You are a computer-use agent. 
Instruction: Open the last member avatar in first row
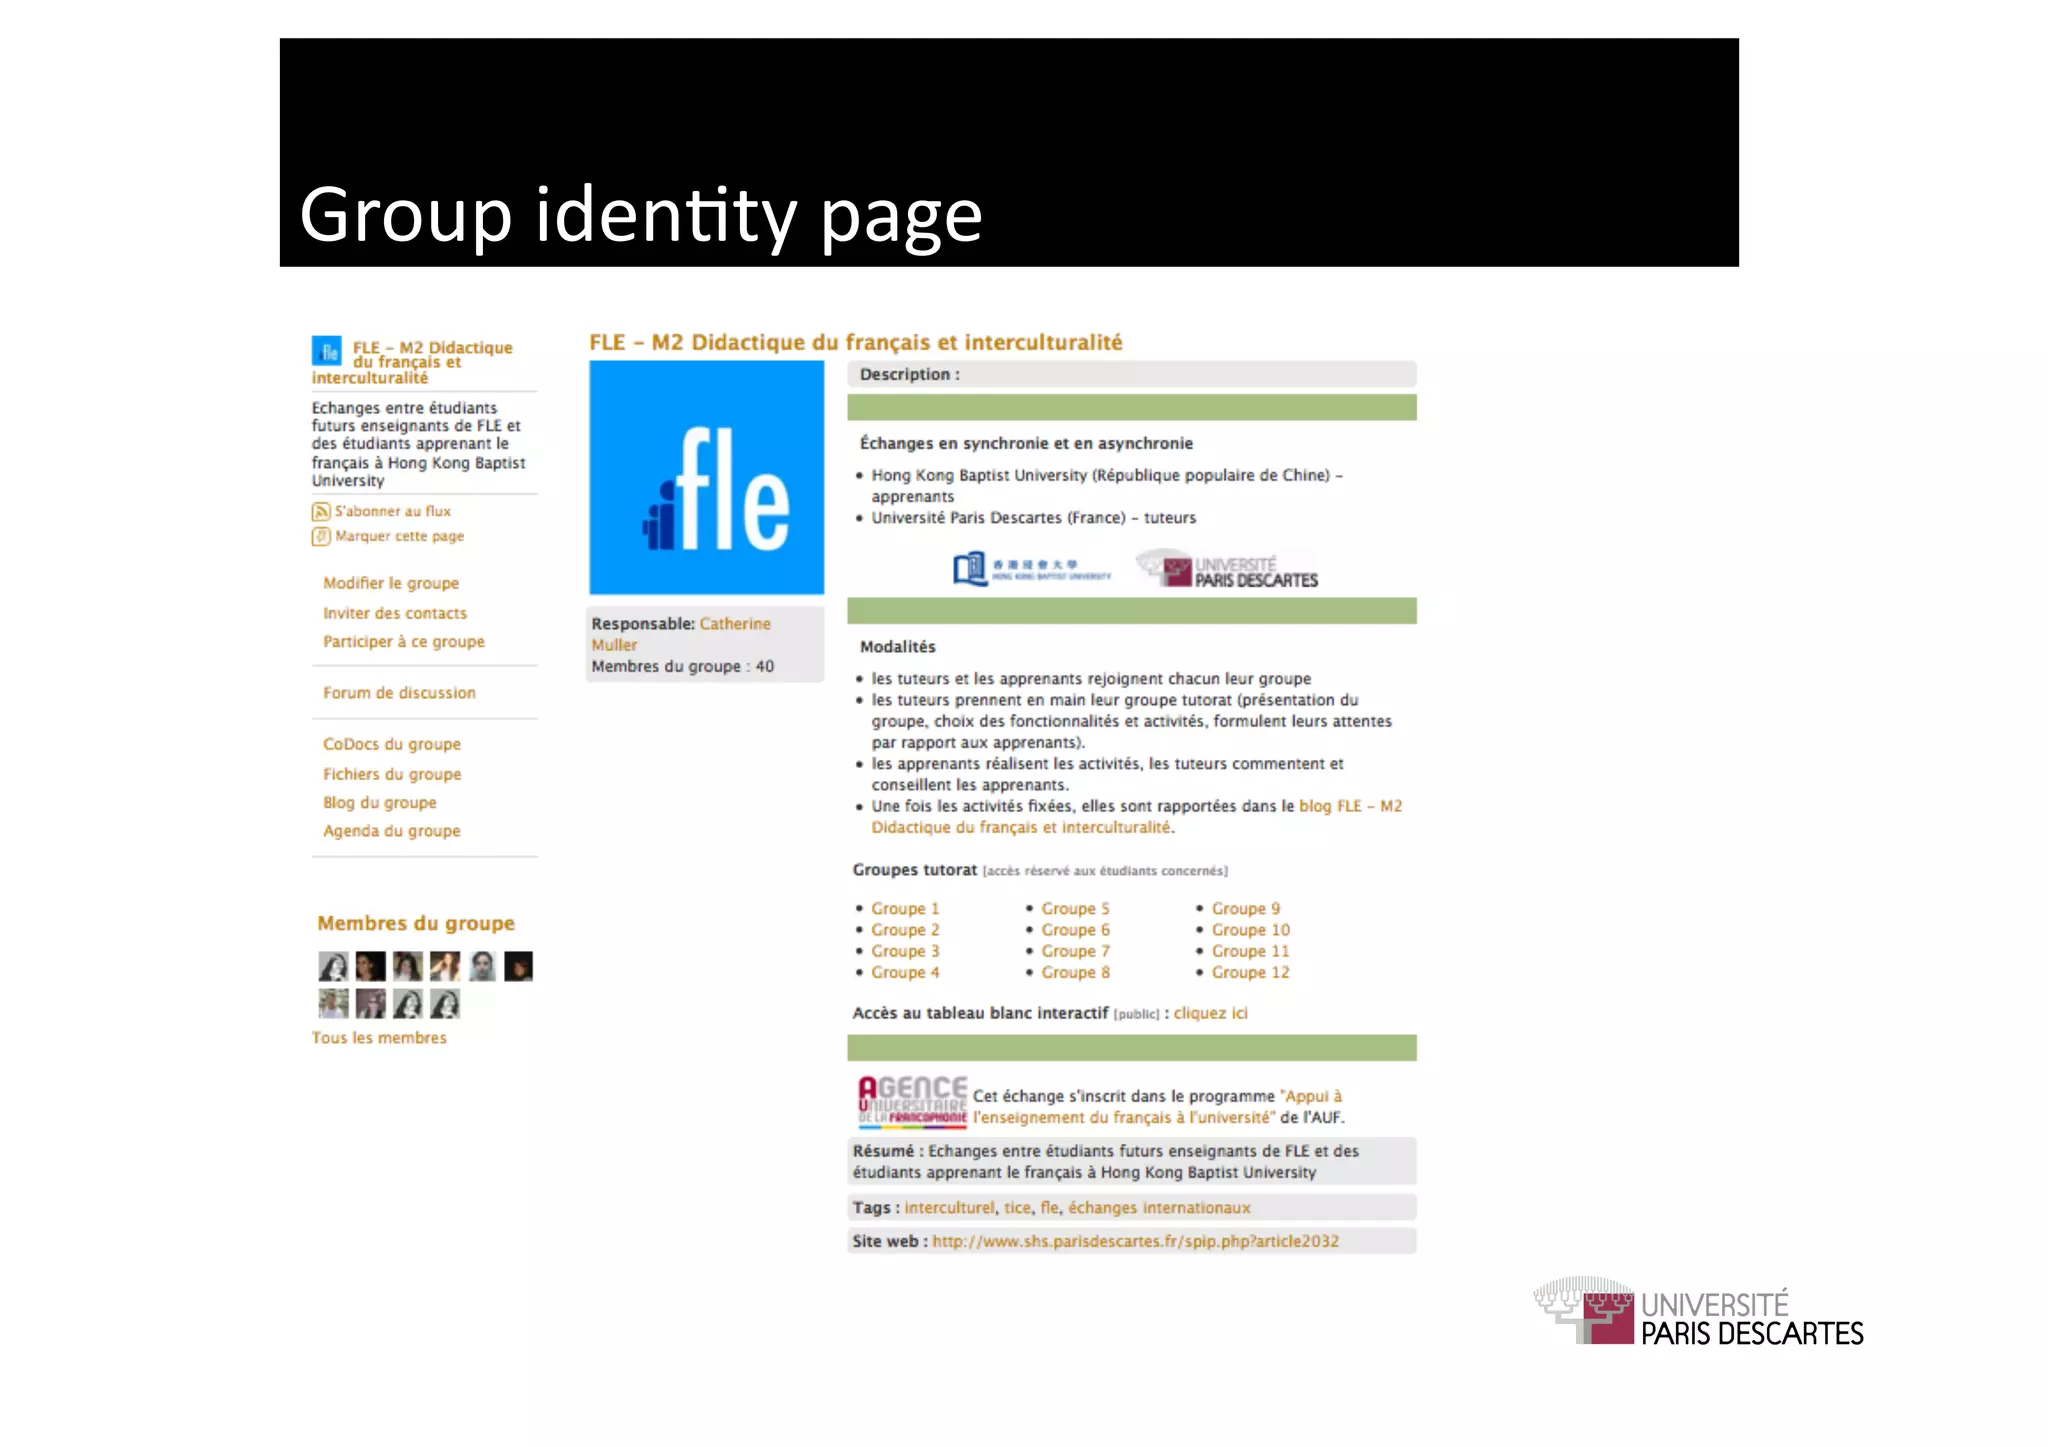pos(518,966)
